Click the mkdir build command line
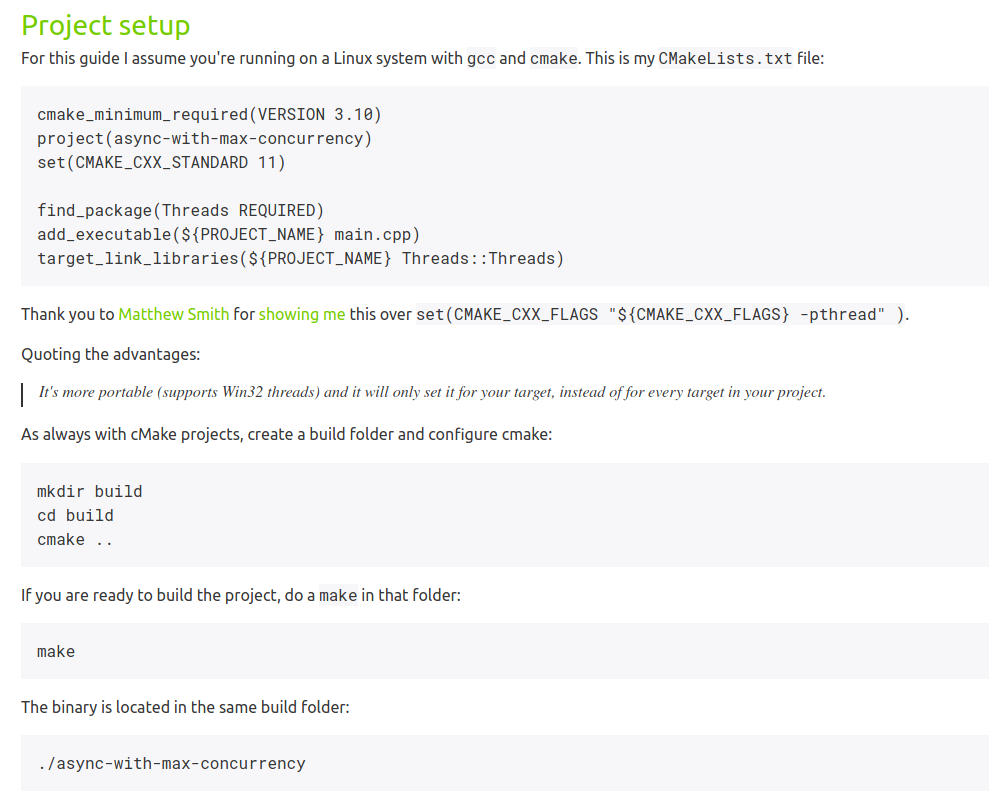This screenshot has height=800, width=1002. click(89, 492)
